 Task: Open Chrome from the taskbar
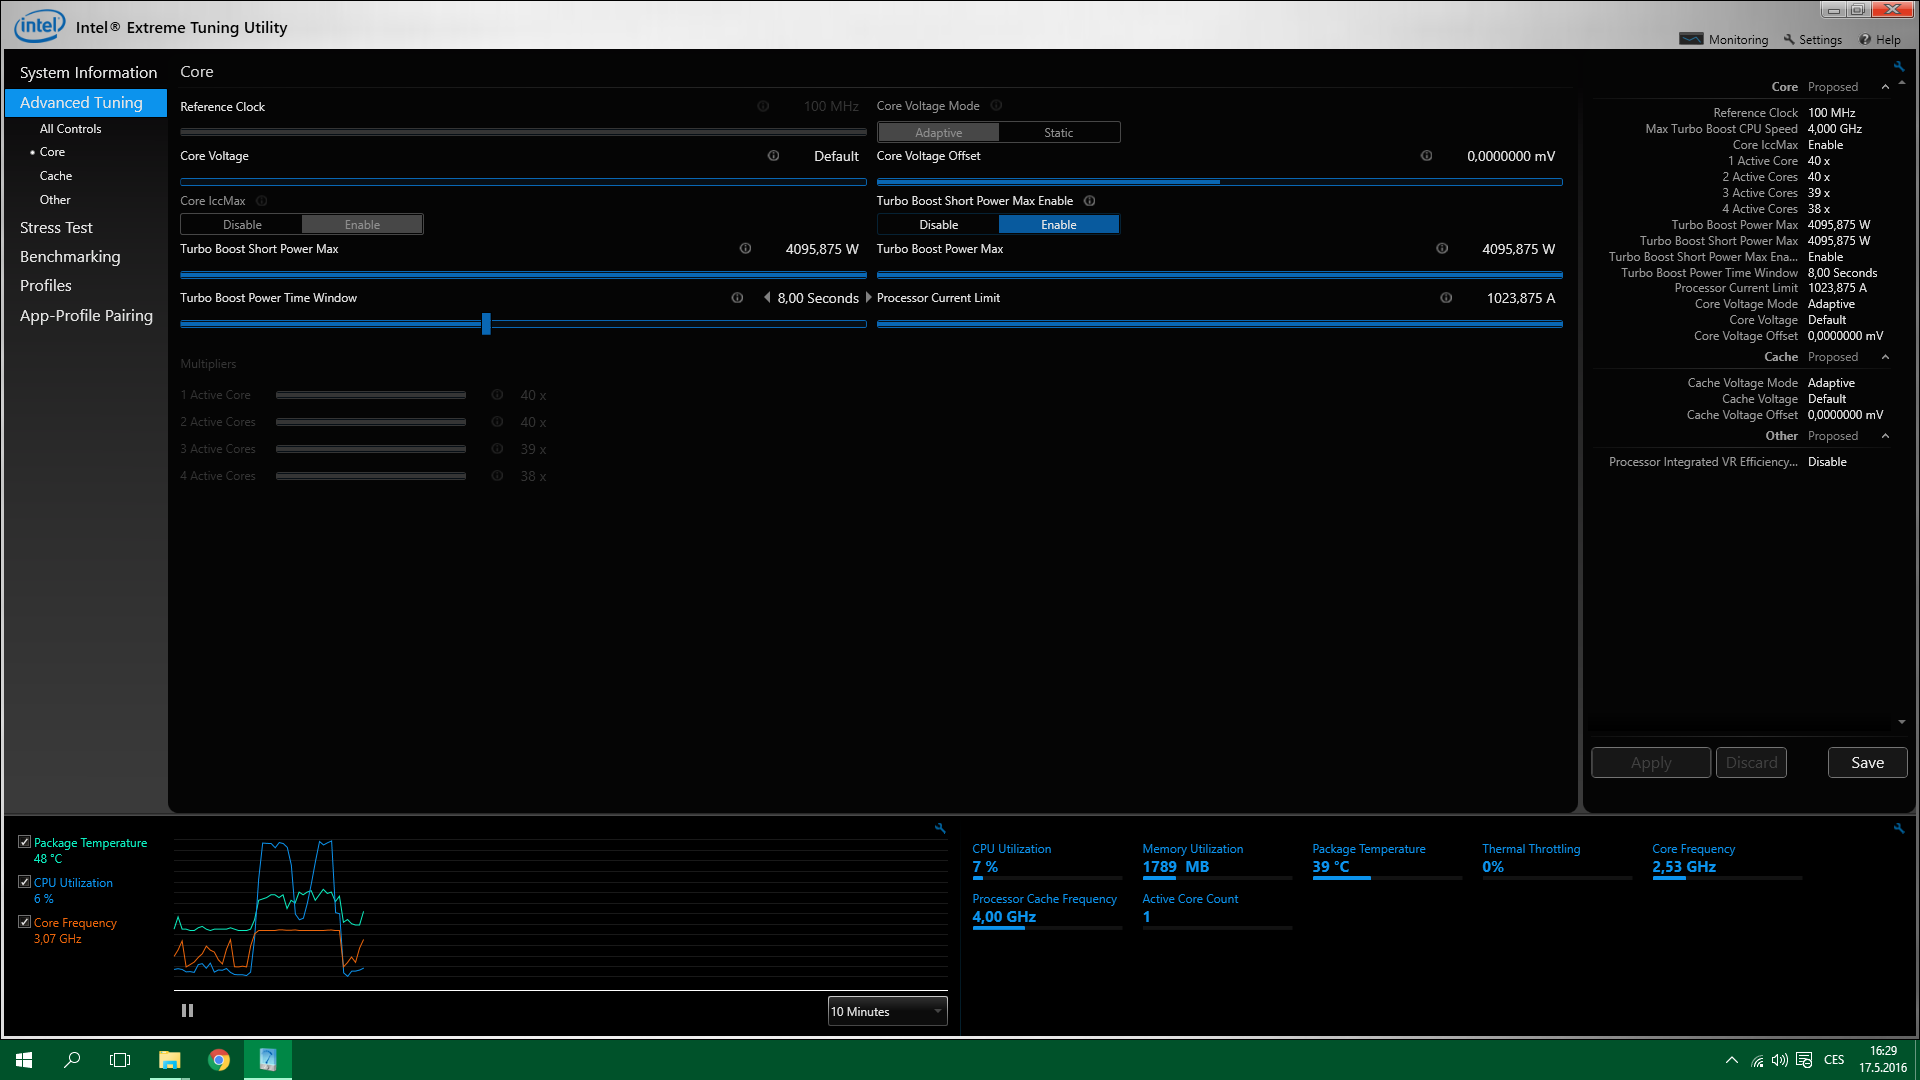coord(219,1060)
